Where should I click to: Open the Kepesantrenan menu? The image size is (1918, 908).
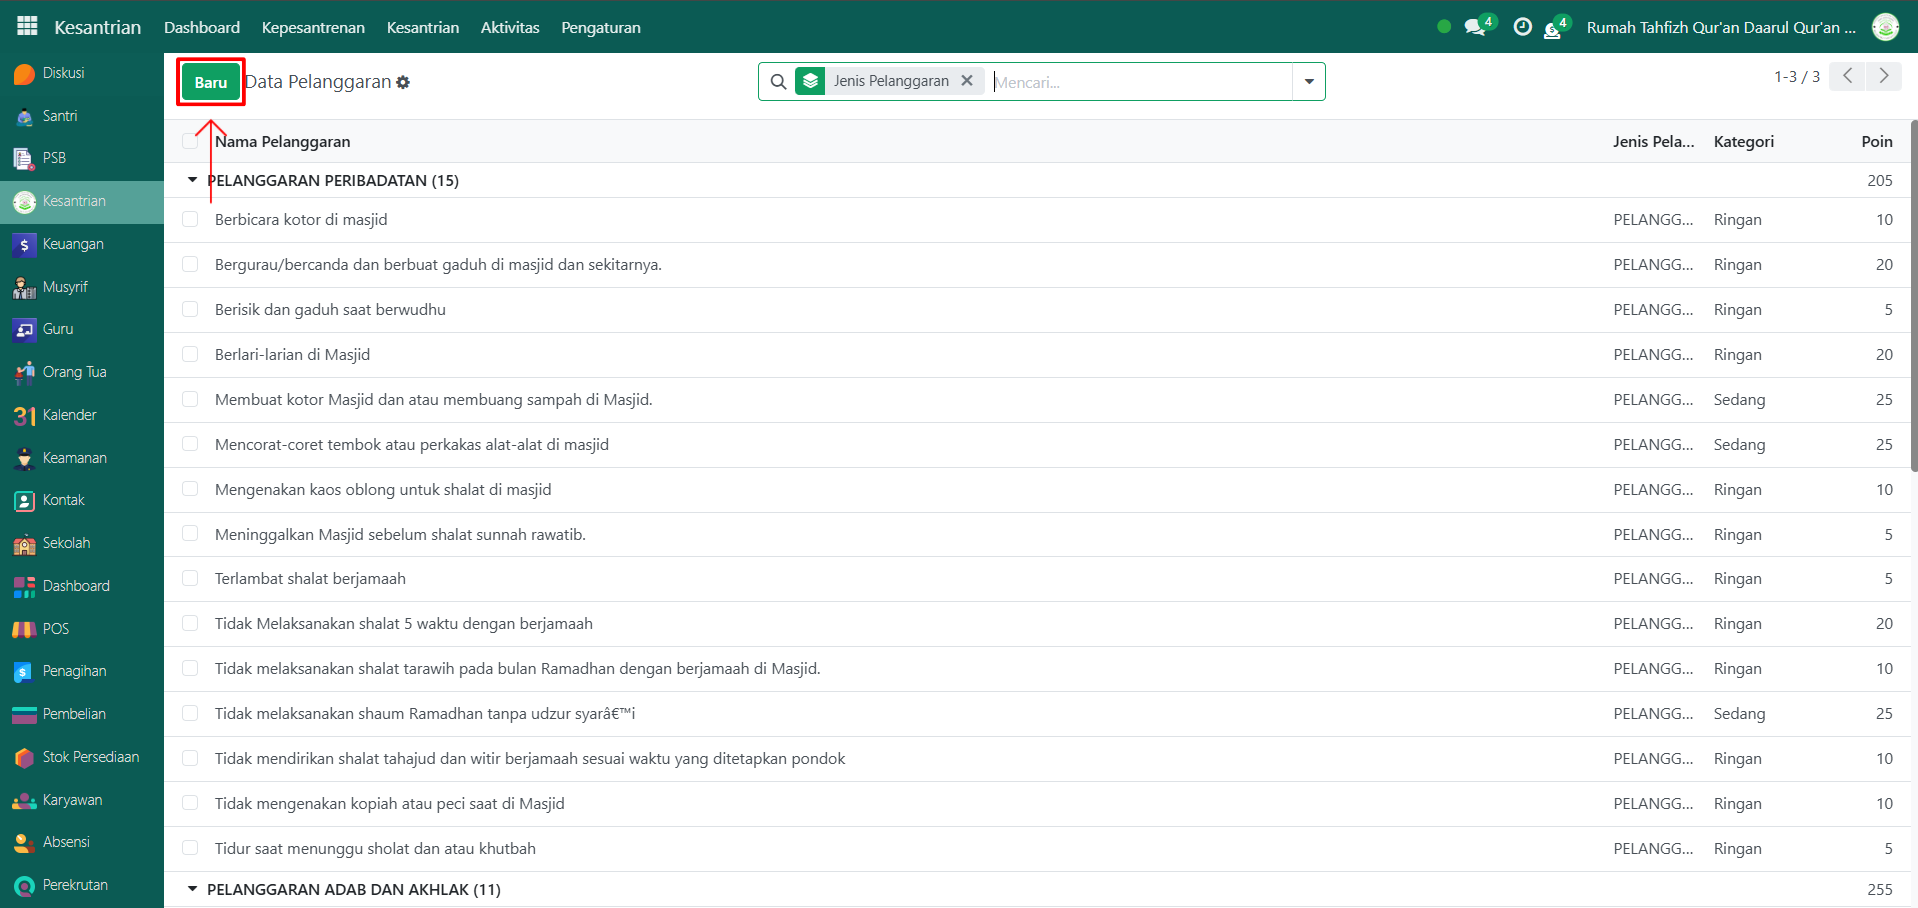tap(313, 27)
